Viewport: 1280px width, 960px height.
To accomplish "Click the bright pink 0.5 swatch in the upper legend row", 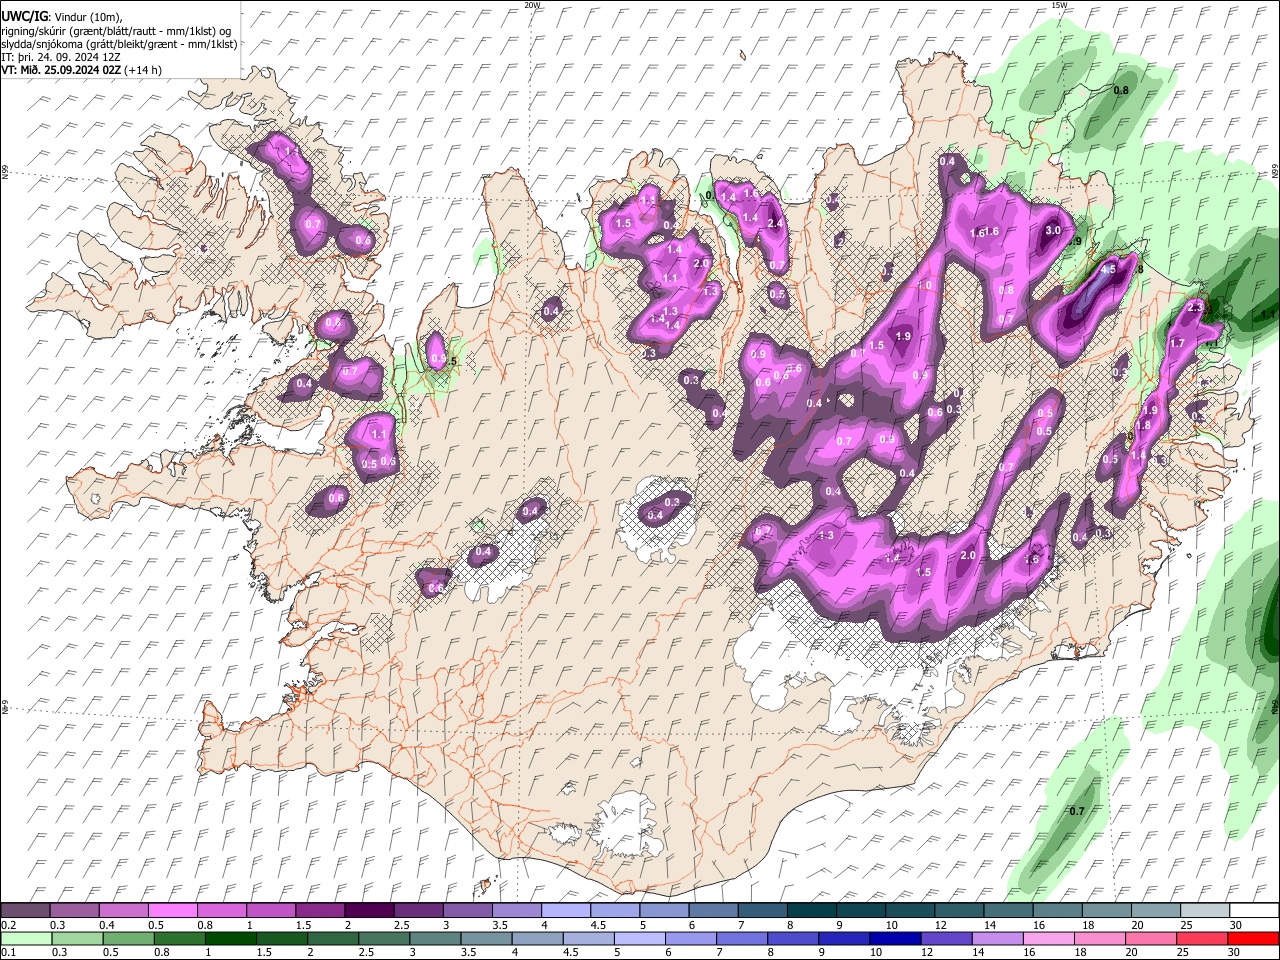I will 172,911.
